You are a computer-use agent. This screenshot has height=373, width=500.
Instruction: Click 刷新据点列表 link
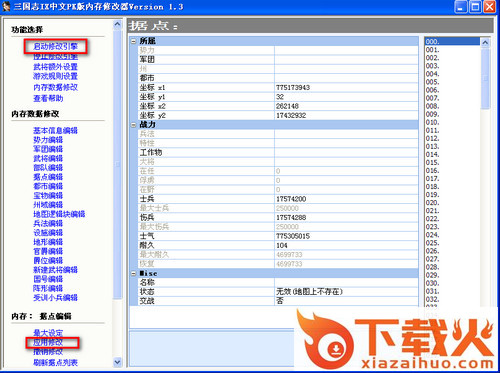55,362
